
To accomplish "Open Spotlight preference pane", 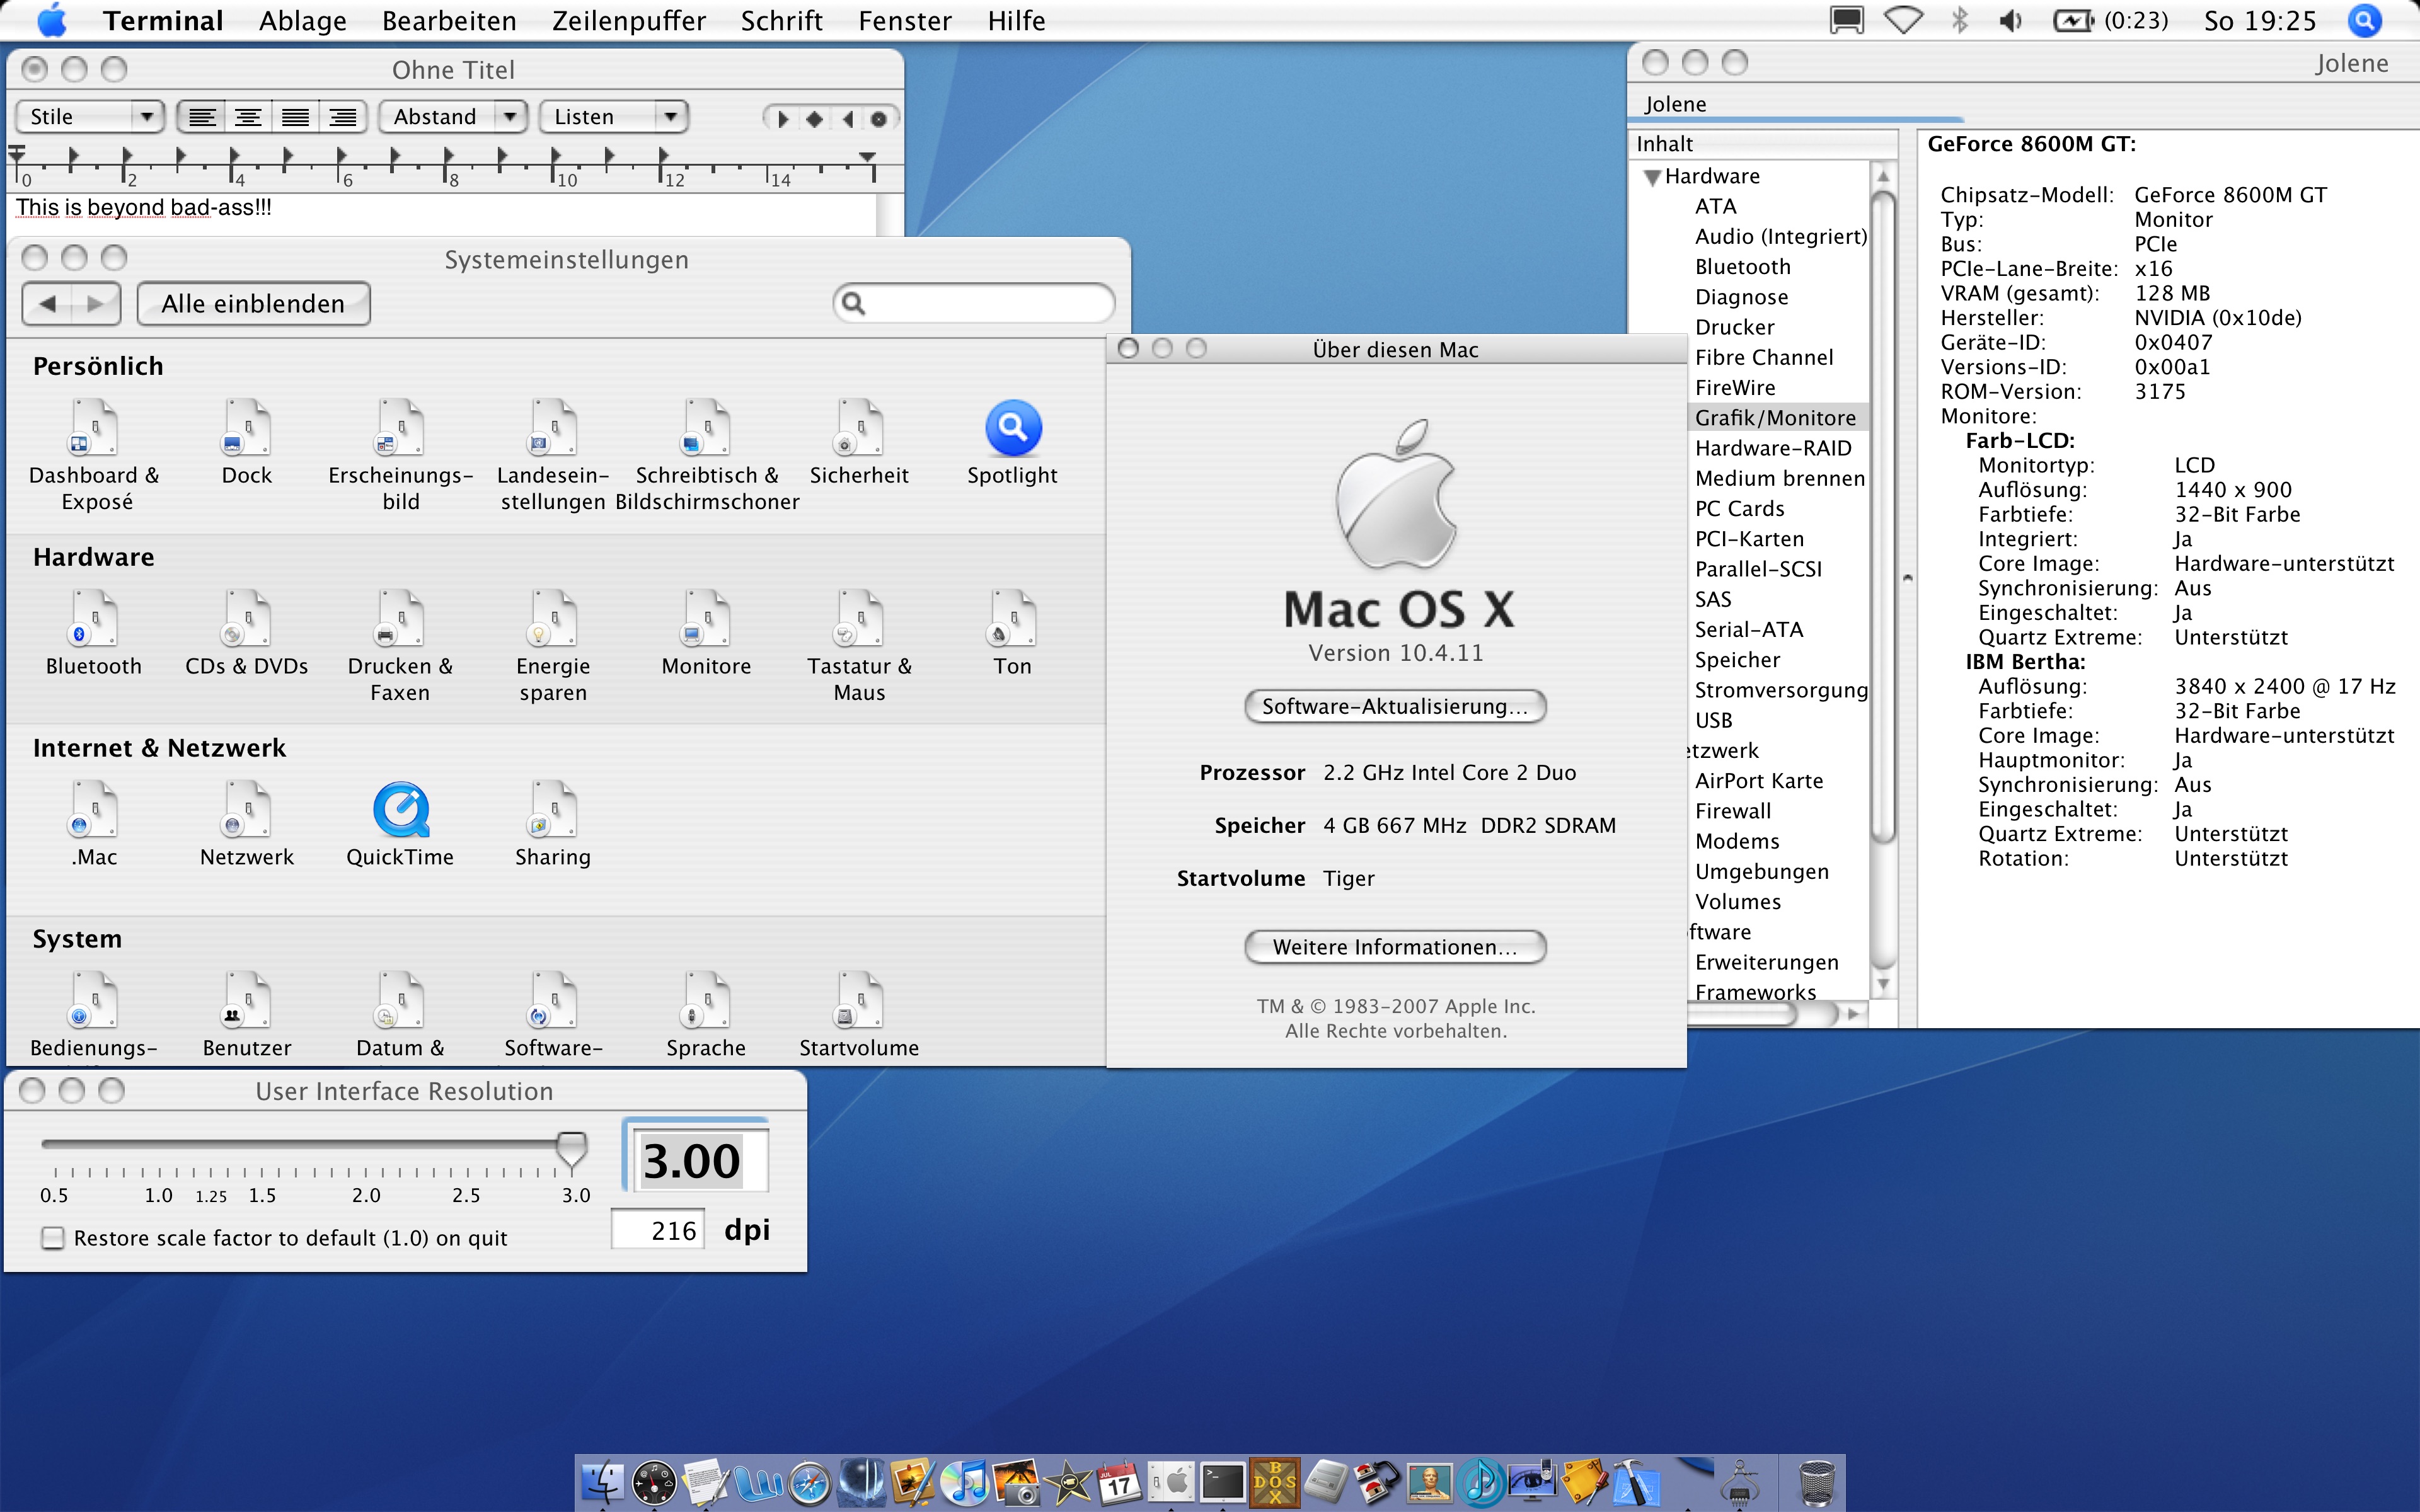I will (x=1012, y=430).
